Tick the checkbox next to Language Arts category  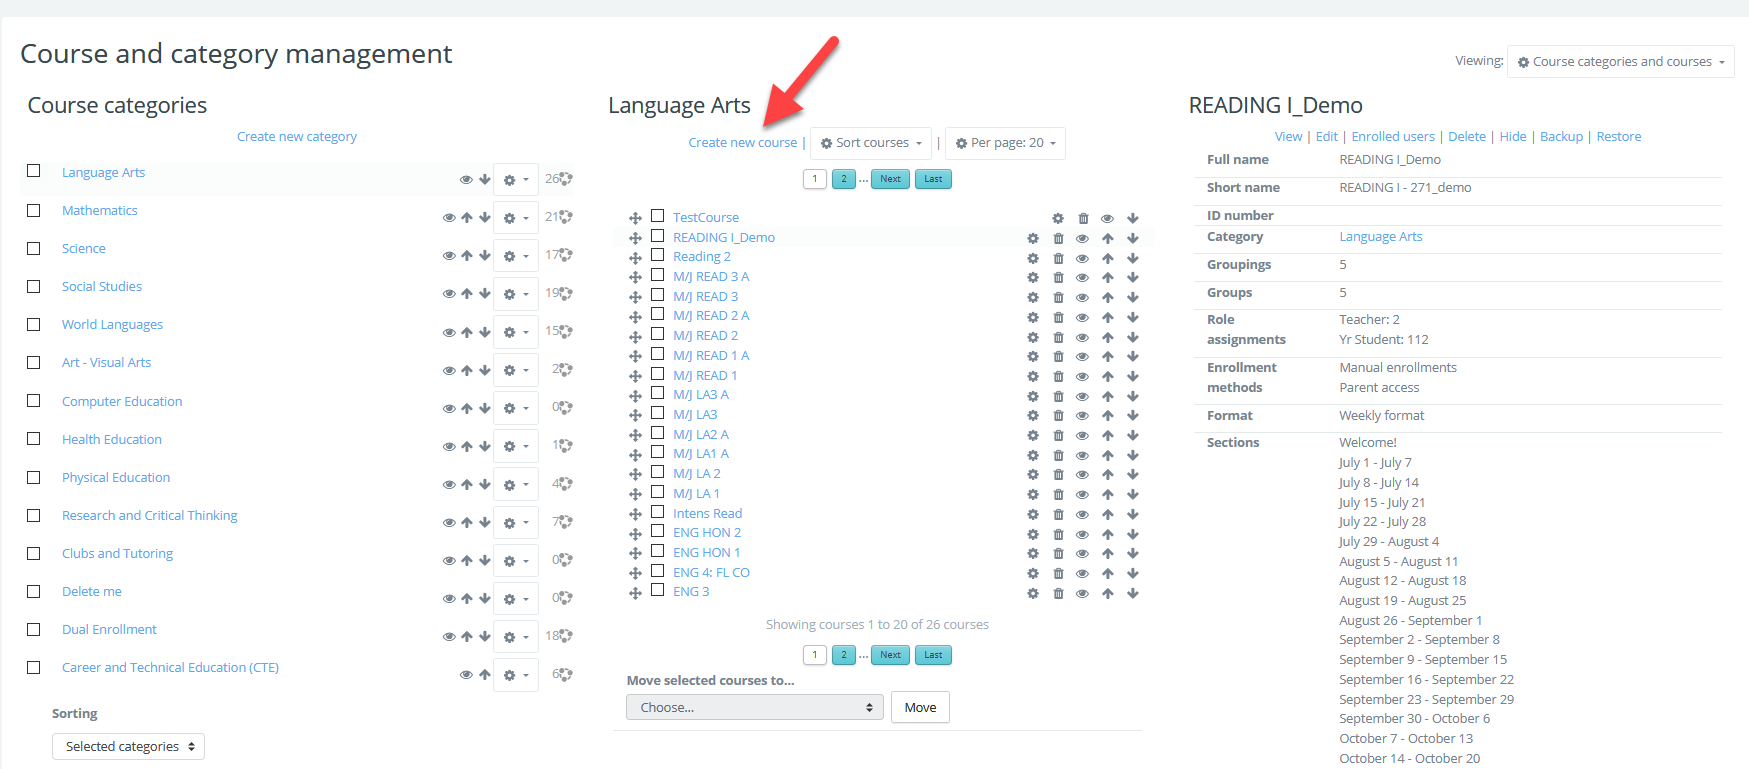(x=34, y=171)
